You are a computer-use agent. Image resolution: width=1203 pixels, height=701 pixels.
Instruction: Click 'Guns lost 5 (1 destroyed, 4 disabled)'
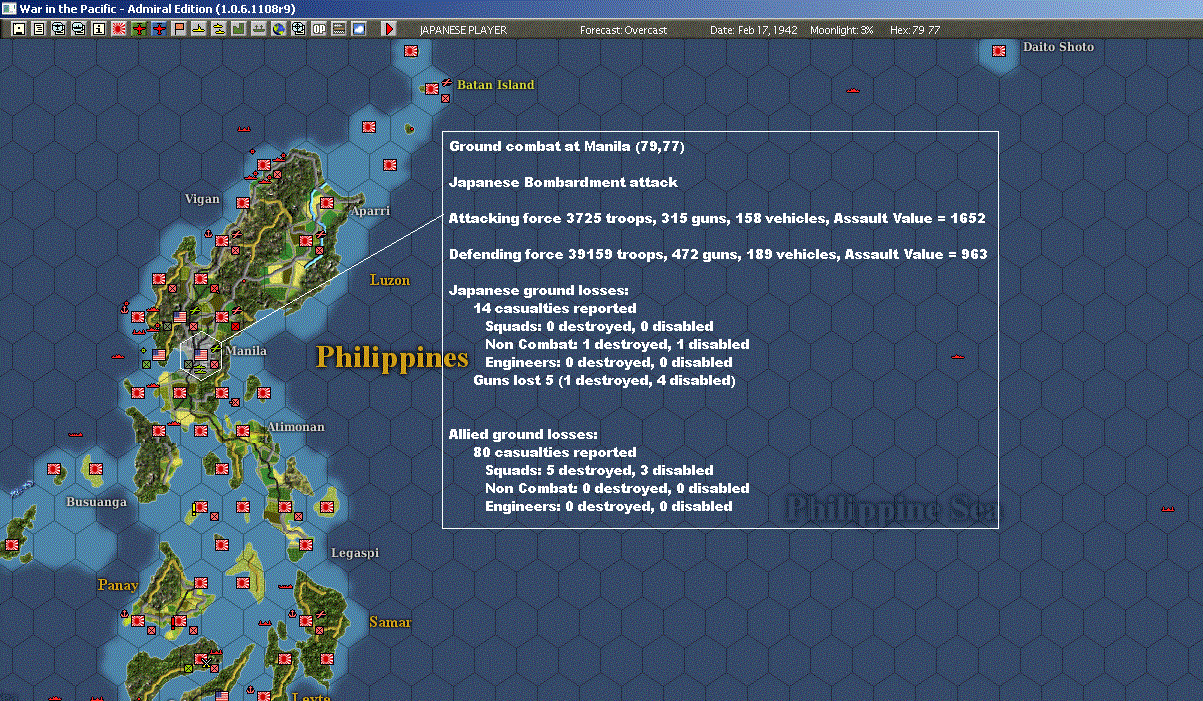click(x=604, y=380)
